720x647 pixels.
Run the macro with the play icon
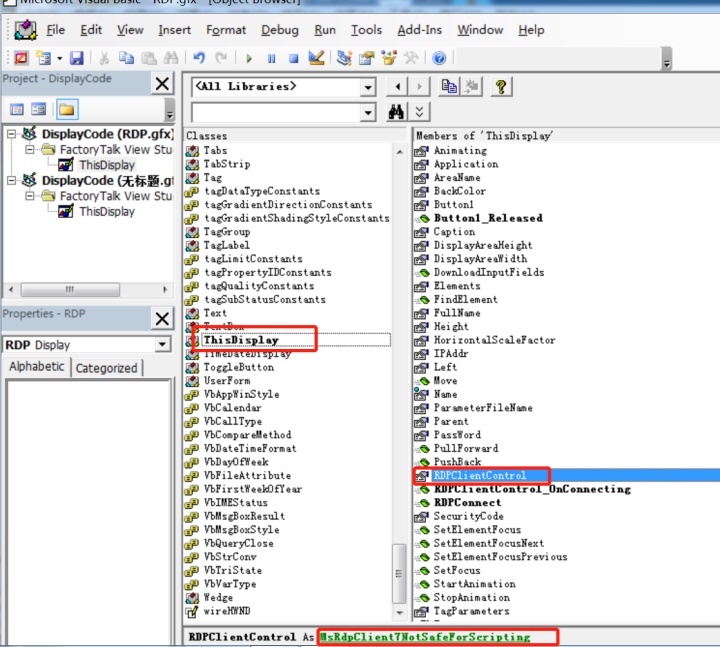click(249, 59)
